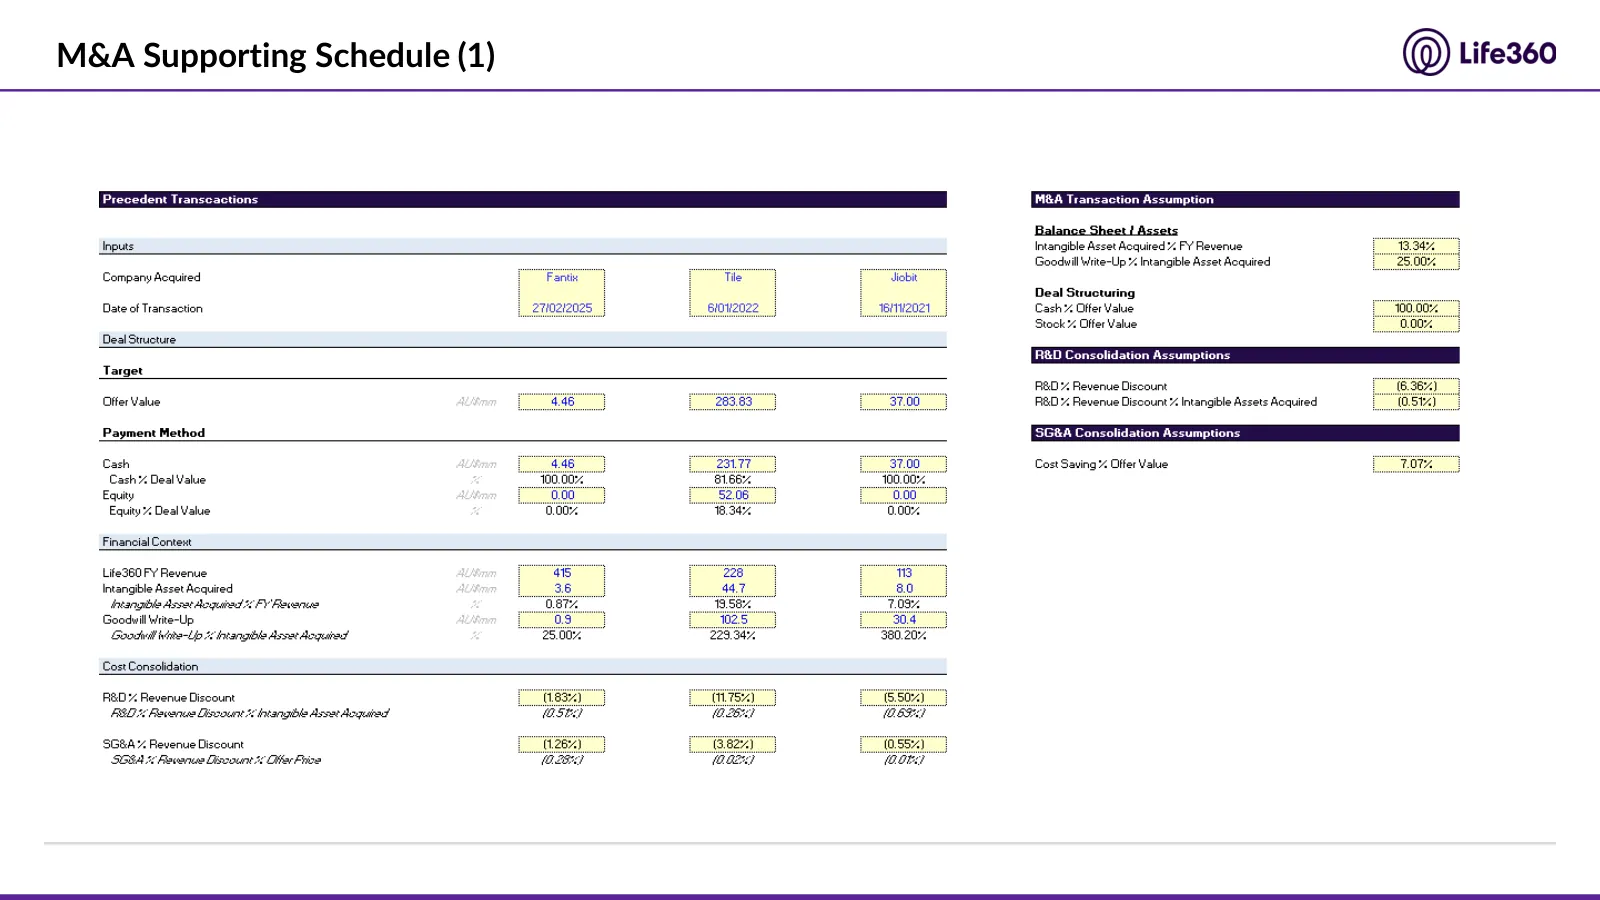This screenshot has width=1600, height=900.
Task: Select transaction date 16/11/2021
Action: (904, 308)
